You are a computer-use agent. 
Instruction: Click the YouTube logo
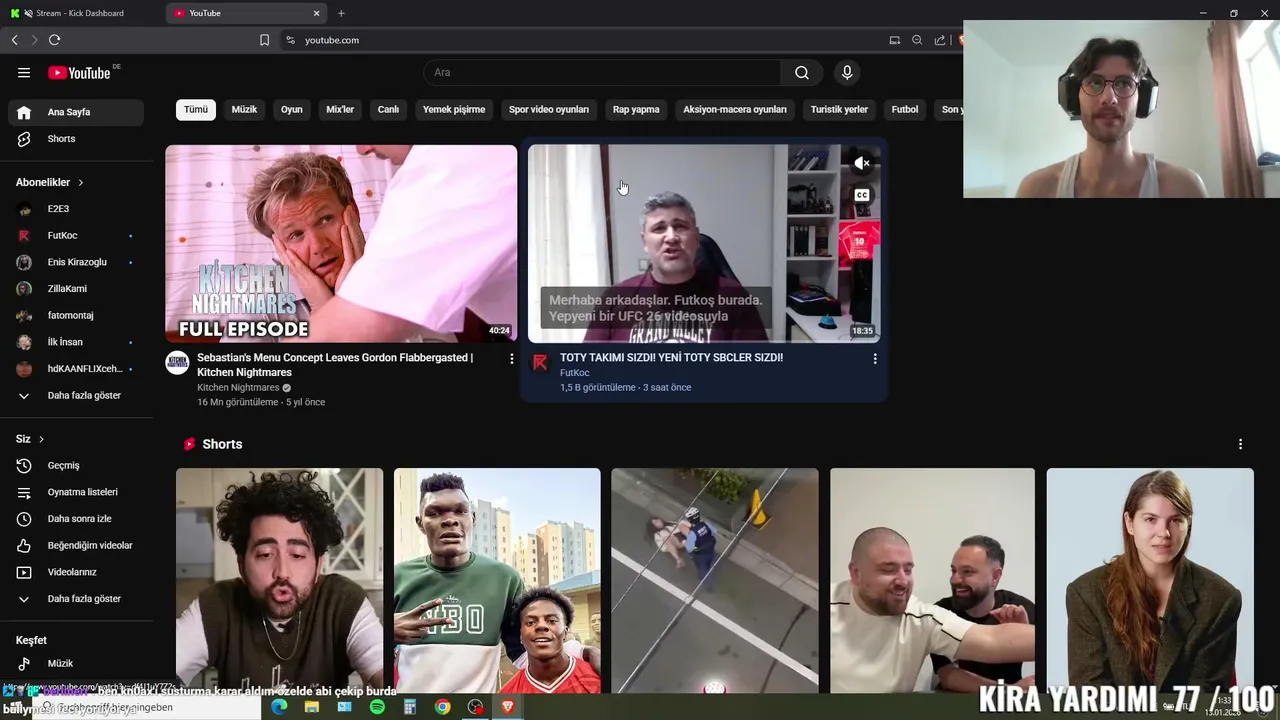[x=79, y=73]
